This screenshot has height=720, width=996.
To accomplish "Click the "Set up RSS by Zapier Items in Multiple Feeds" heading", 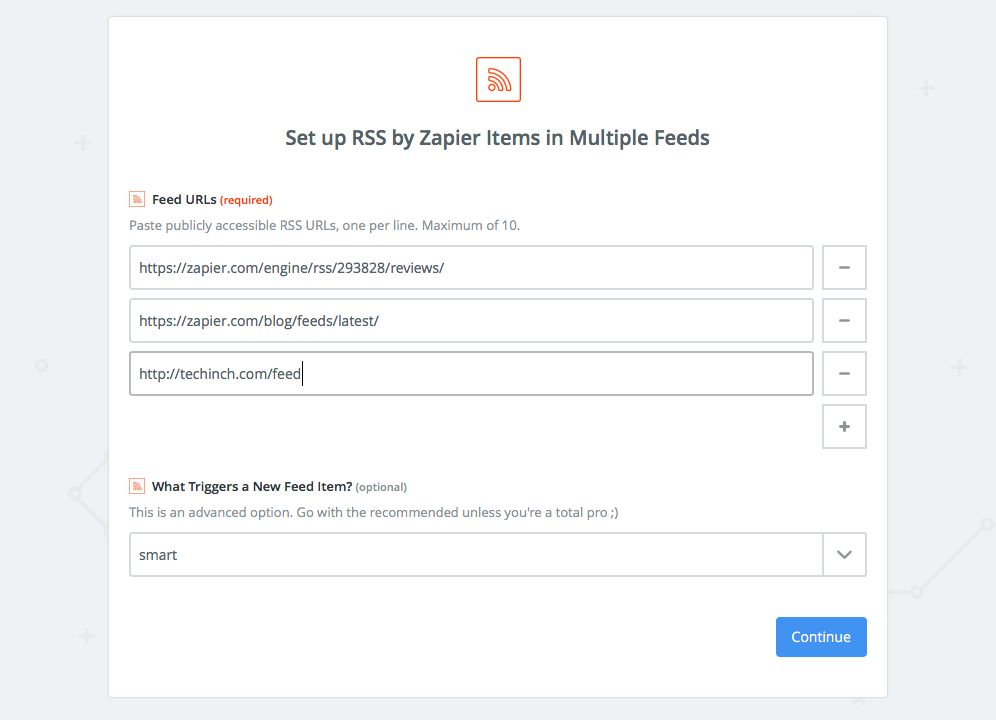I will click(497, 138).
